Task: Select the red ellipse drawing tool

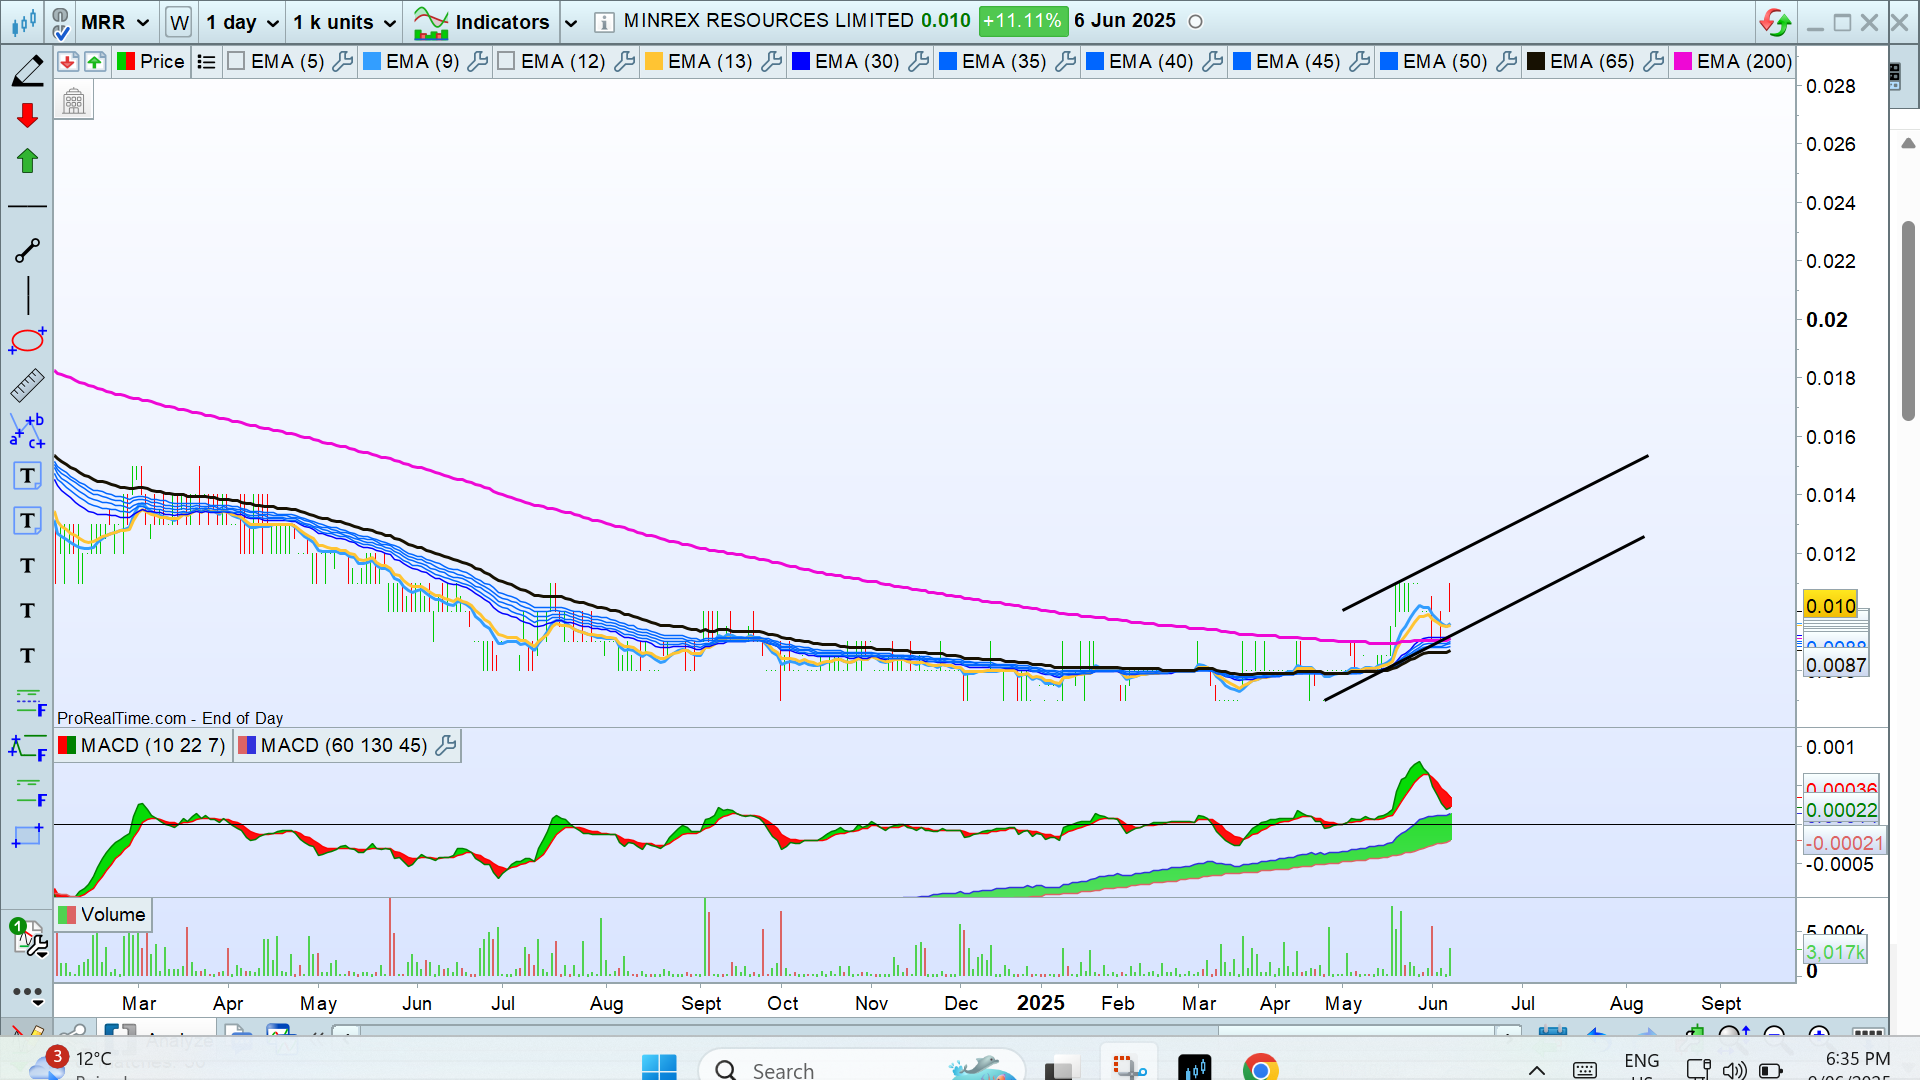Action: (27, 340)
